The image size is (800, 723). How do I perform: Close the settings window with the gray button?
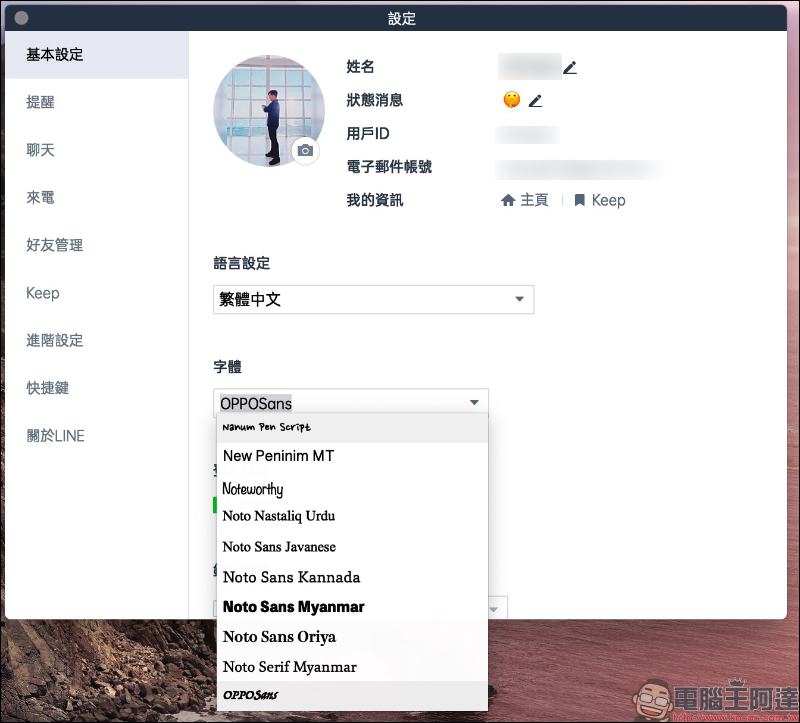coord(21,18)
